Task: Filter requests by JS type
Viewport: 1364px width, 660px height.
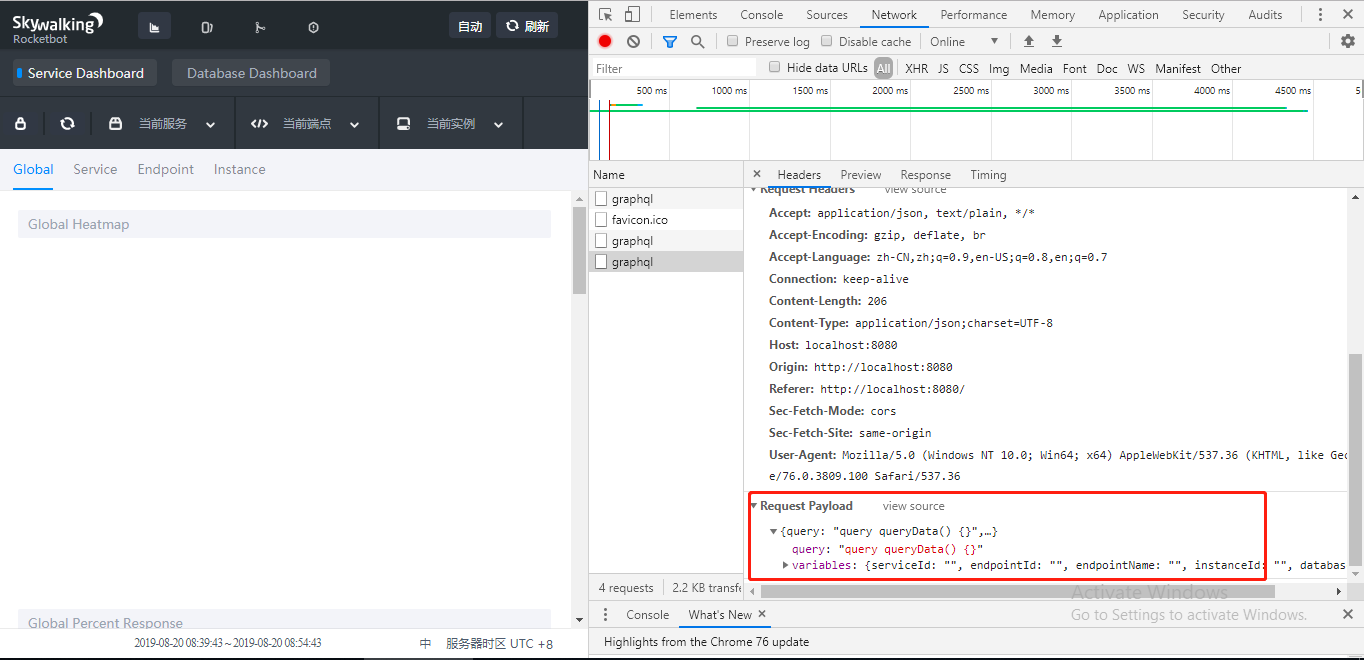Action: coord(943,68)
